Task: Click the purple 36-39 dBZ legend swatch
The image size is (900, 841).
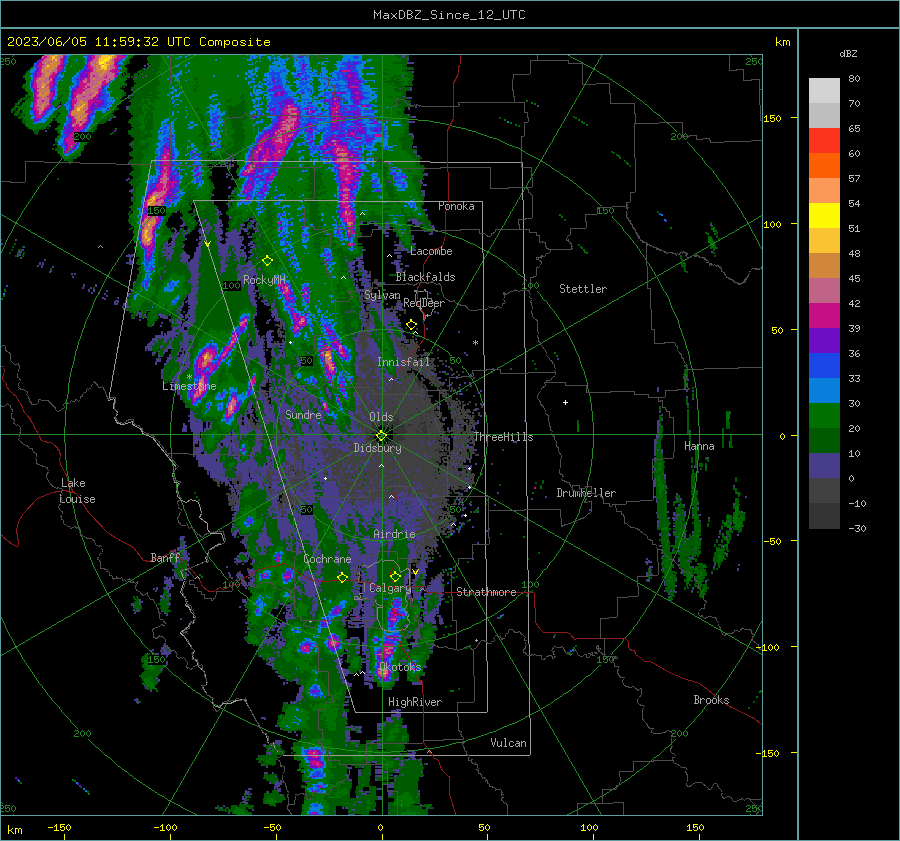Action: tap(824, 341)
